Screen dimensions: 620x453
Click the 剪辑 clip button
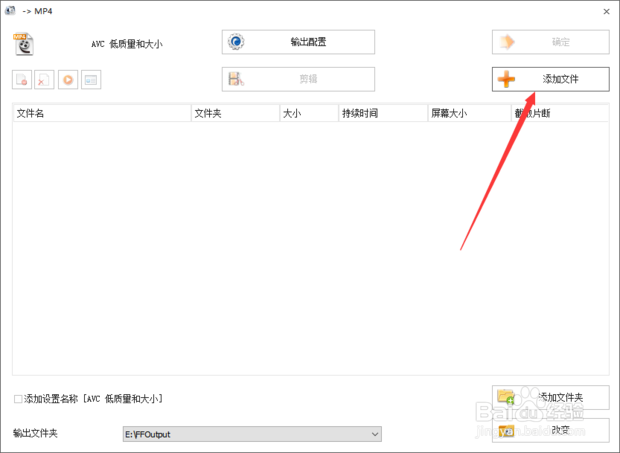pyautogui.click(x=298, y=79)
